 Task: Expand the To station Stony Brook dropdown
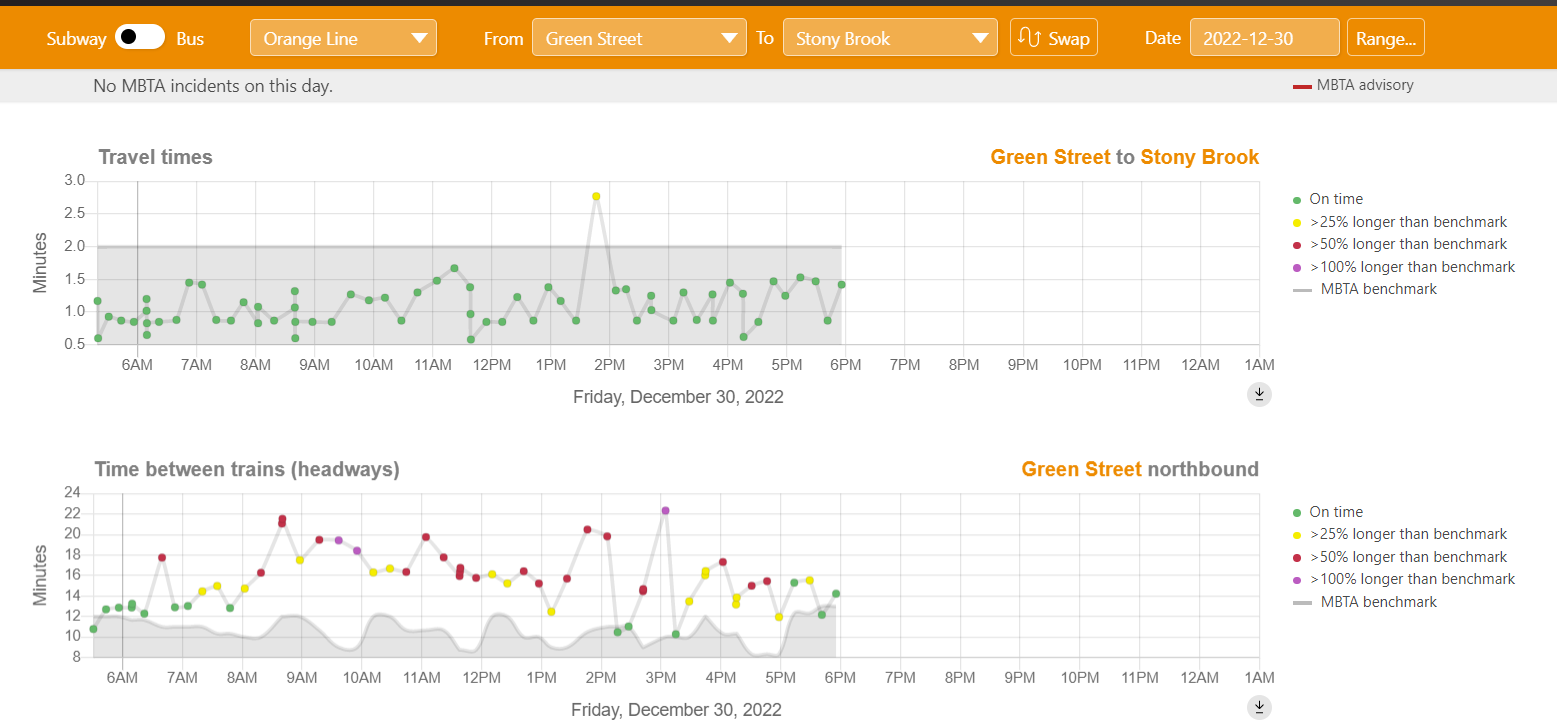pyautogui.click(x=890, y=39)
